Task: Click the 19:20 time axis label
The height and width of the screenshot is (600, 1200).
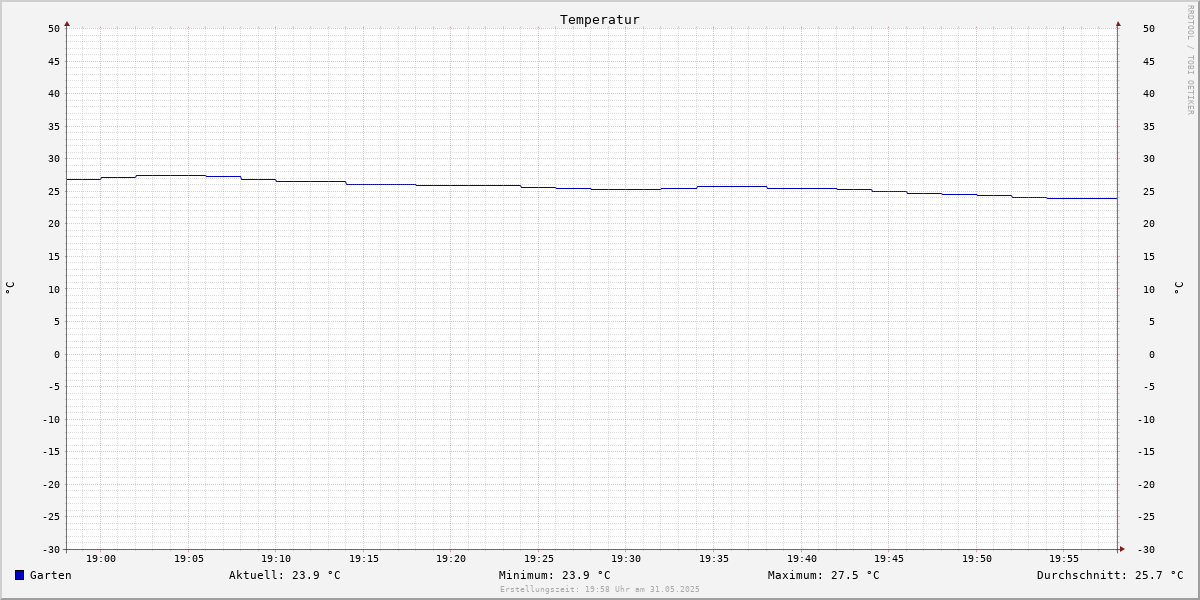Action: (451, 559)
